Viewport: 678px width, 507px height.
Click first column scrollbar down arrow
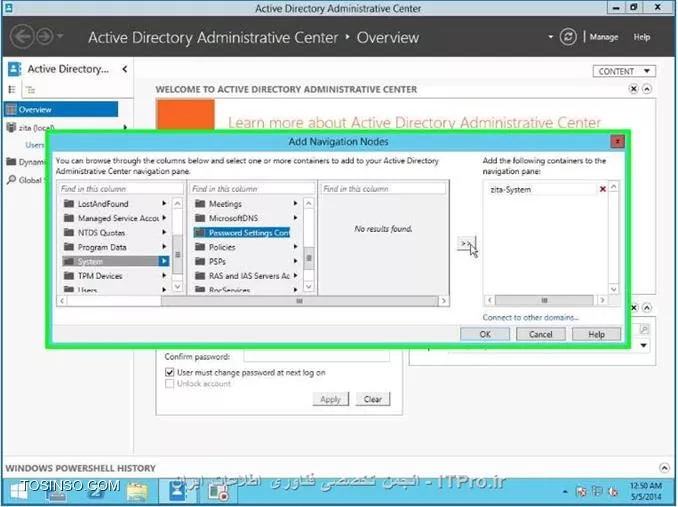click(178, 287)
